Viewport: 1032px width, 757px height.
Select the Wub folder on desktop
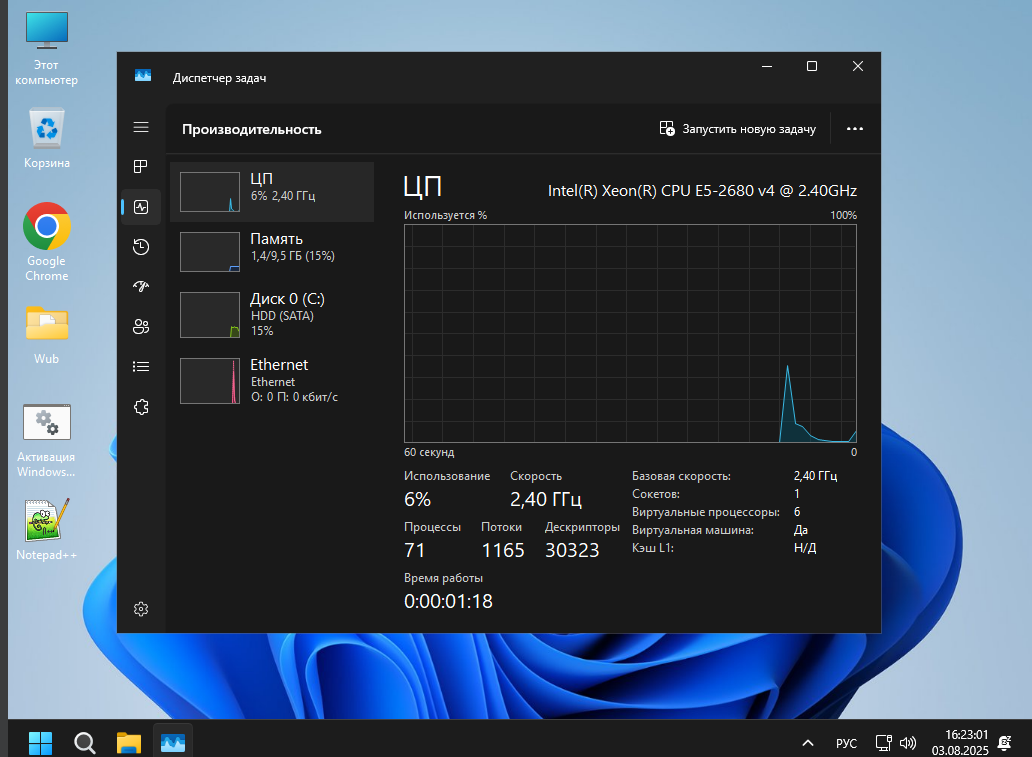tap(47, 336)
